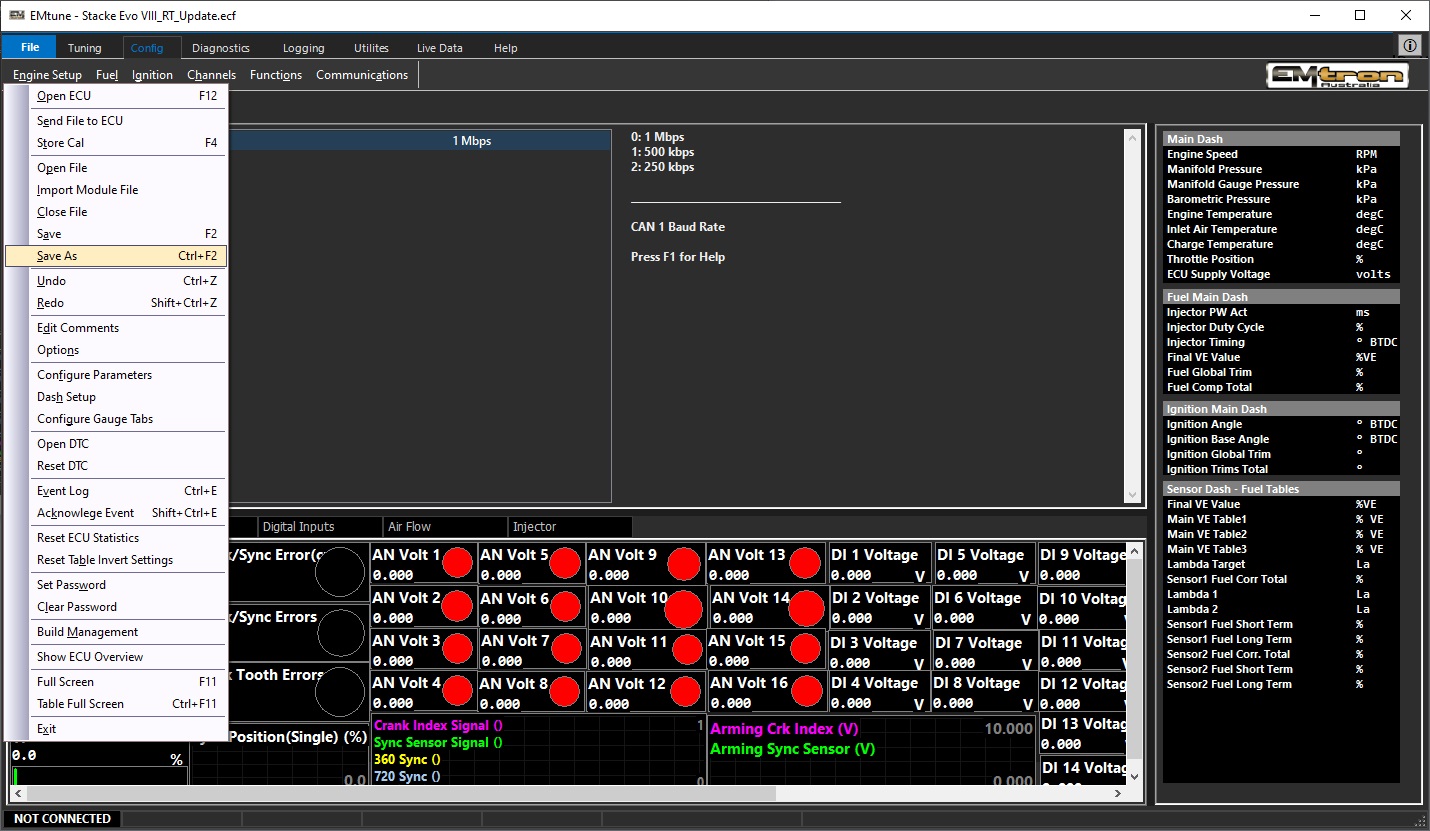1430x831 pixels.
Task: Click the EMtron Australia logo
Action: (1337, 76)
